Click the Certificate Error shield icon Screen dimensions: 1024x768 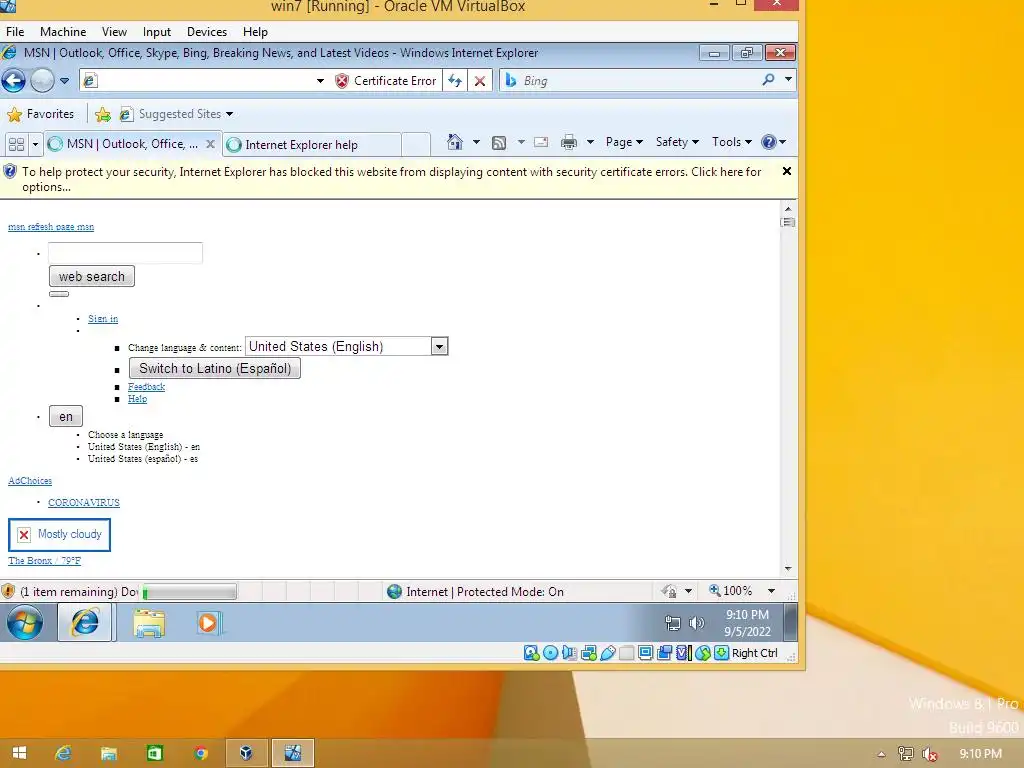(x=342, y=81)
